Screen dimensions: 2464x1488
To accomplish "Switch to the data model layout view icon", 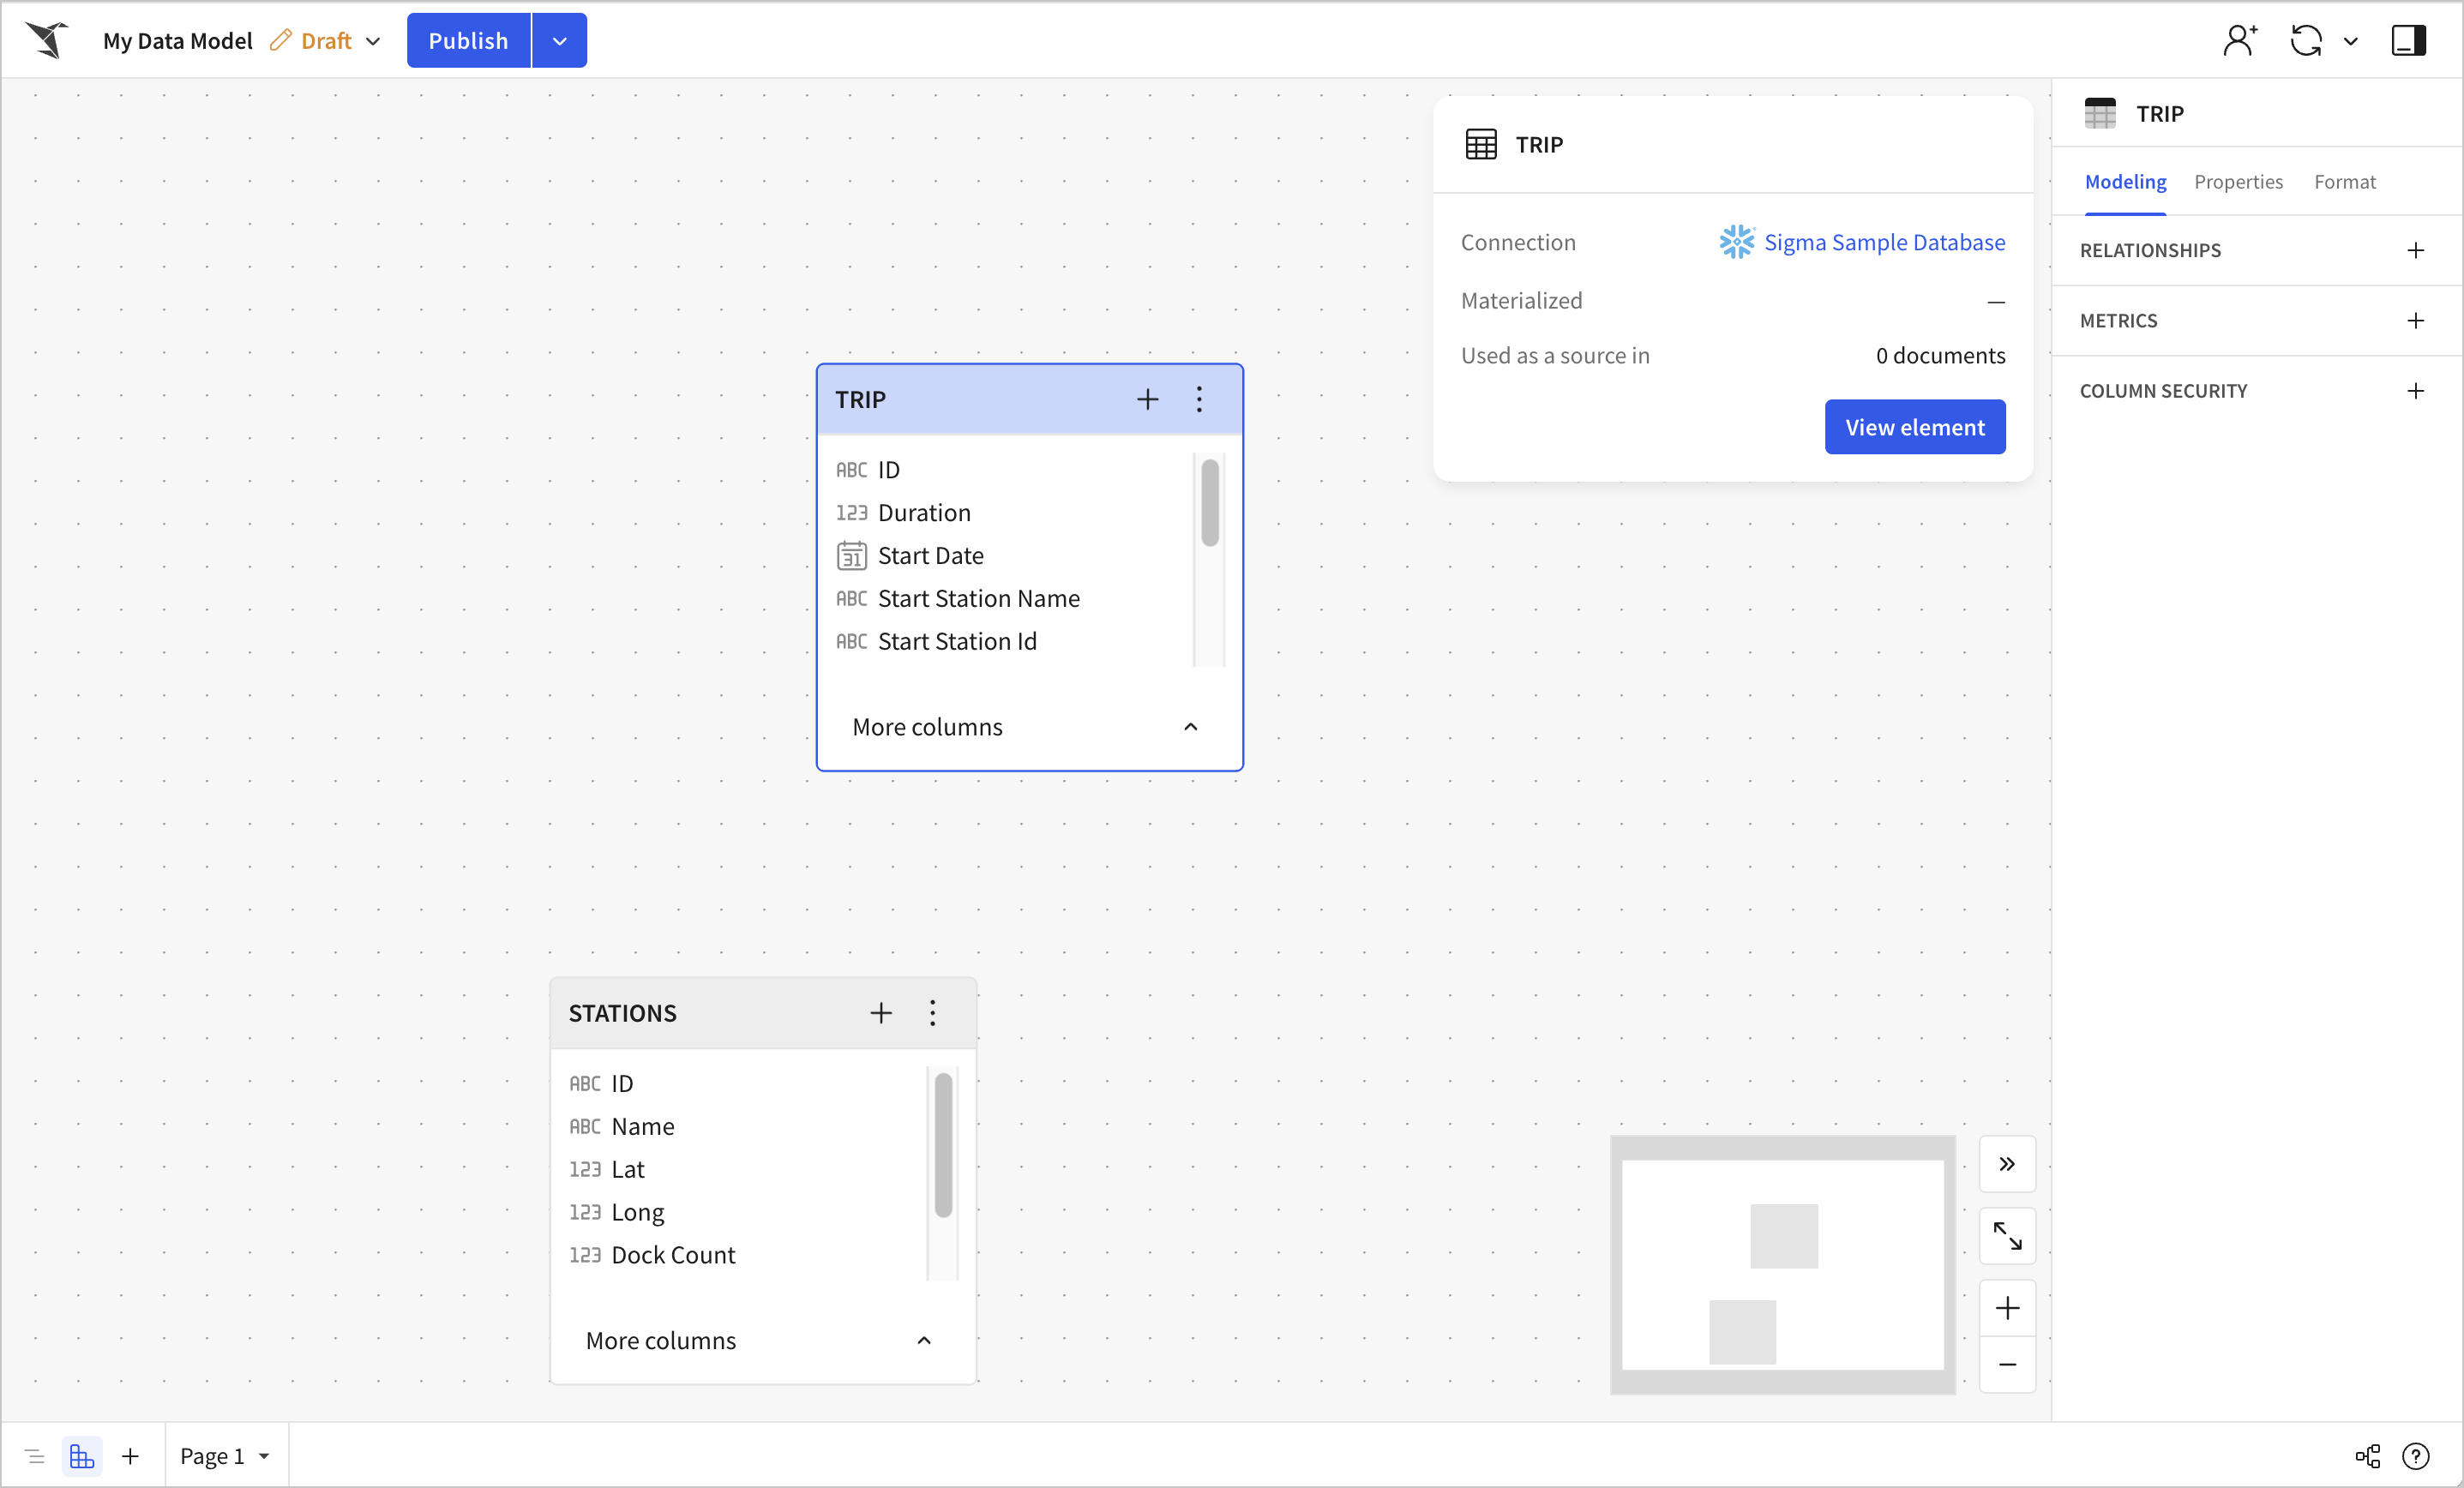I will click(82, 1456).
